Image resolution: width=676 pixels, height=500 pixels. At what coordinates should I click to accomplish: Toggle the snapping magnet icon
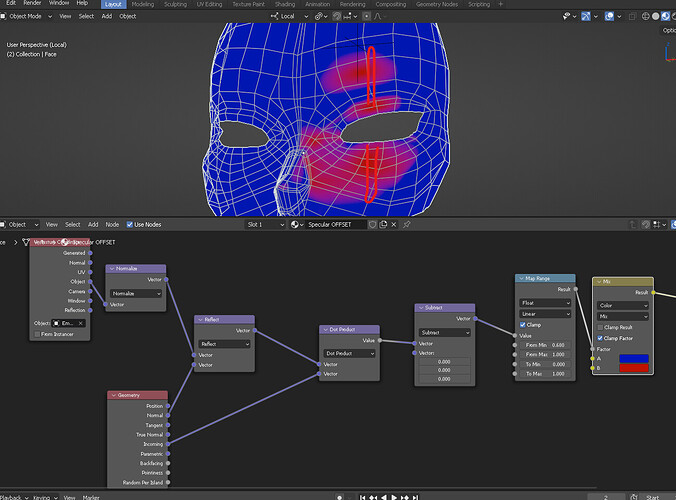337,16
